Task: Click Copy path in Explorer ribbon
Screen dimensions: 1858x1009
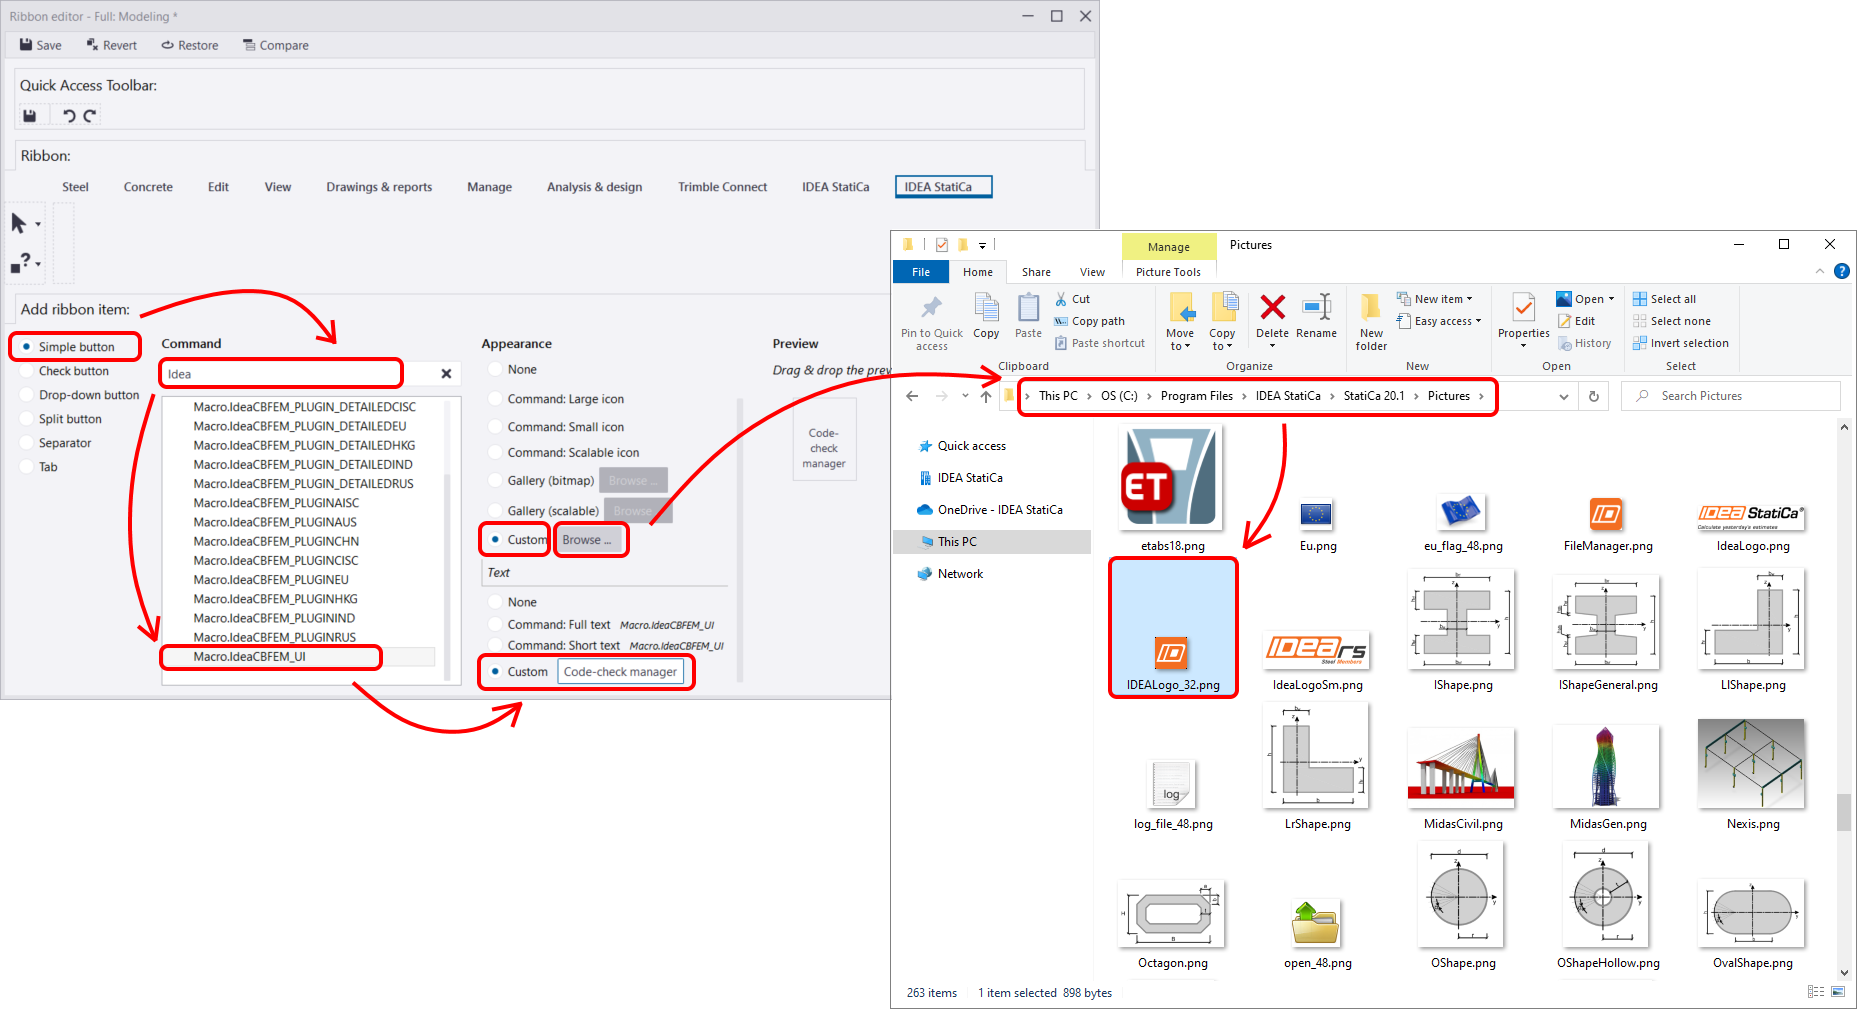Action: coord(1090,321)
